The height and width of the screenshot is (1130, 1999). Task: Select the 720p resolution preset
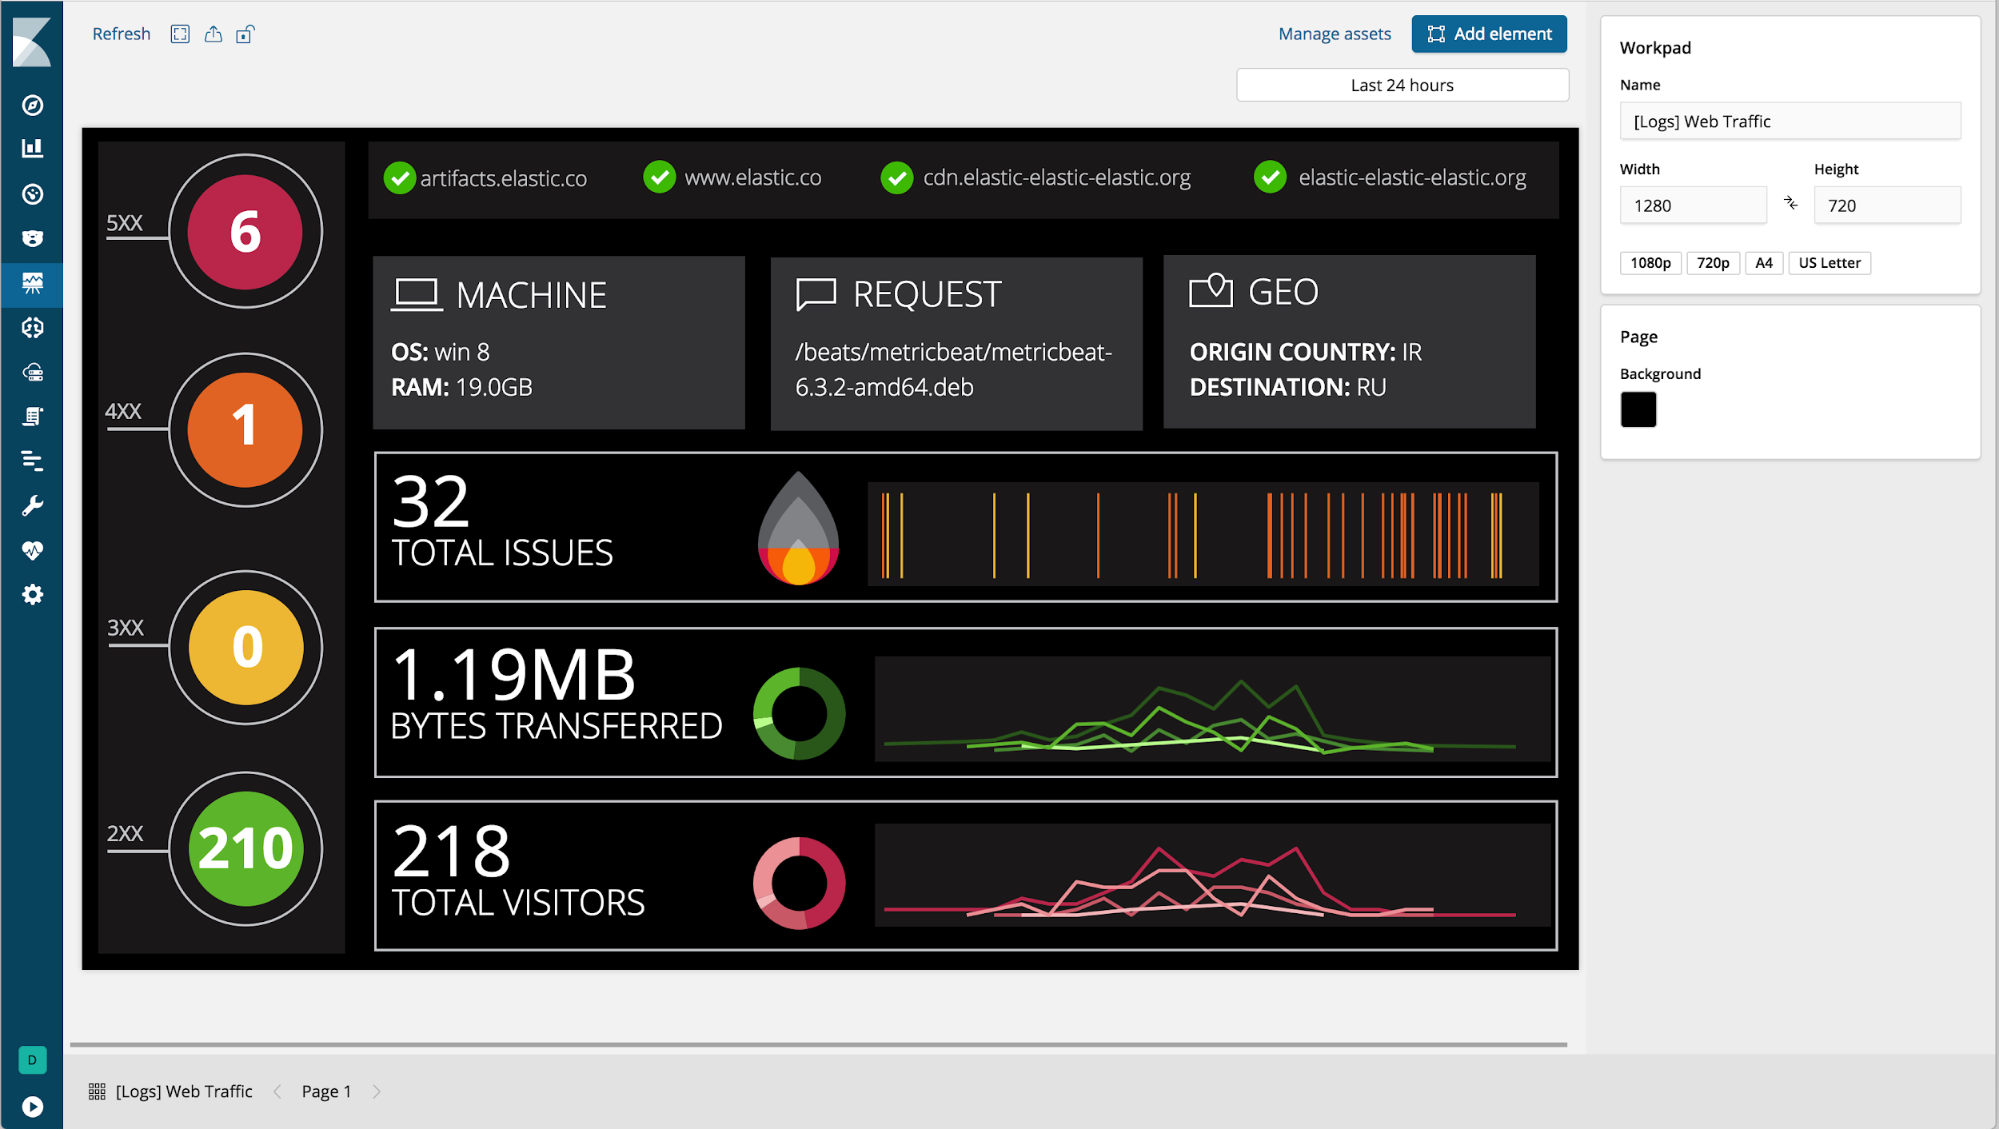point(1713,262)
